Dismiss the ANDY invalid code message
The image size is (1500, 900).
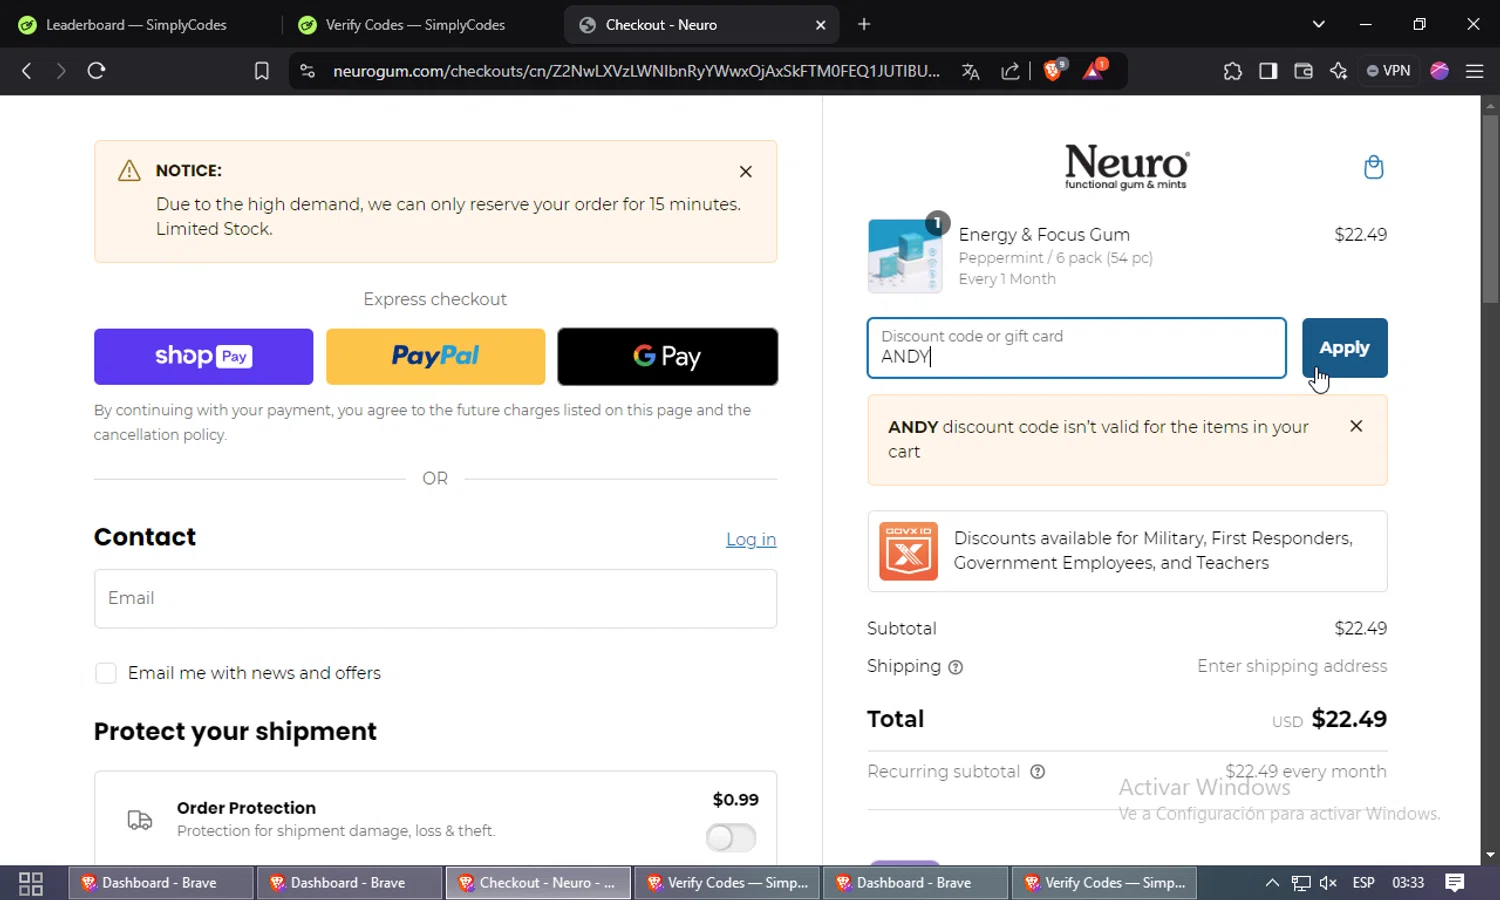(x=1356, y=426)
